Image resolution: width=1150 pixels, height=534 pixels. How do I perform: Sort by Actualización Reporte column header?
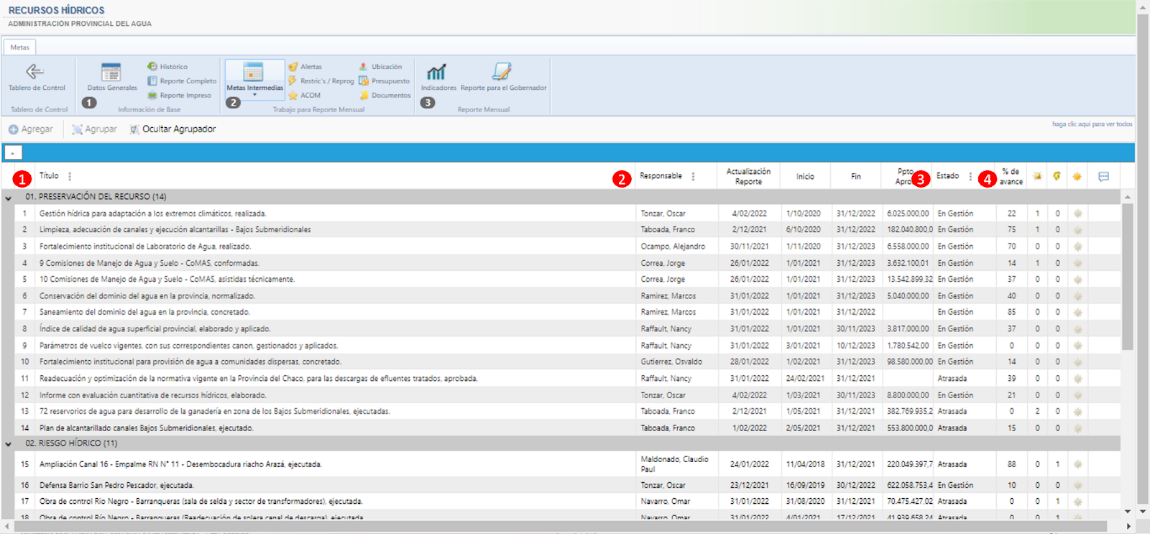point(749,177)
